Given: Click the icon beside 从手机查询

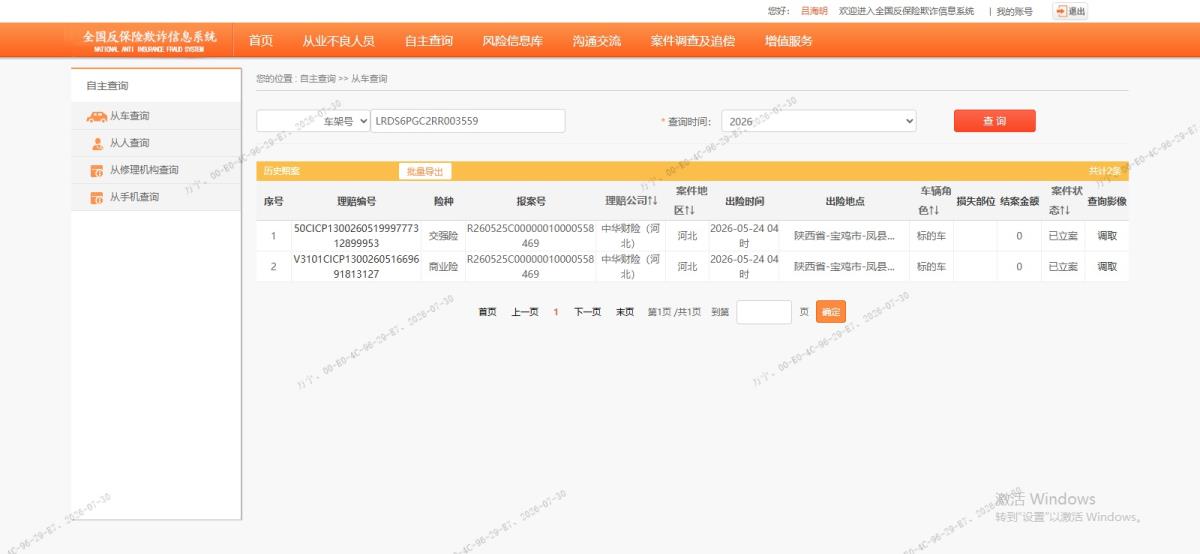Looking at the screenshot, I should pyautogui.click(x=97, y=198).
